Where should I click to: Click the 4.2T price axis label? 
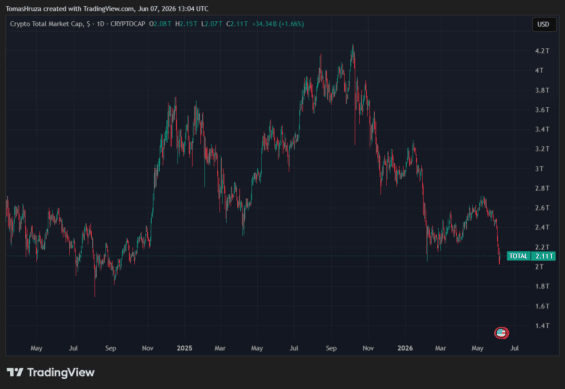[542, 51]
